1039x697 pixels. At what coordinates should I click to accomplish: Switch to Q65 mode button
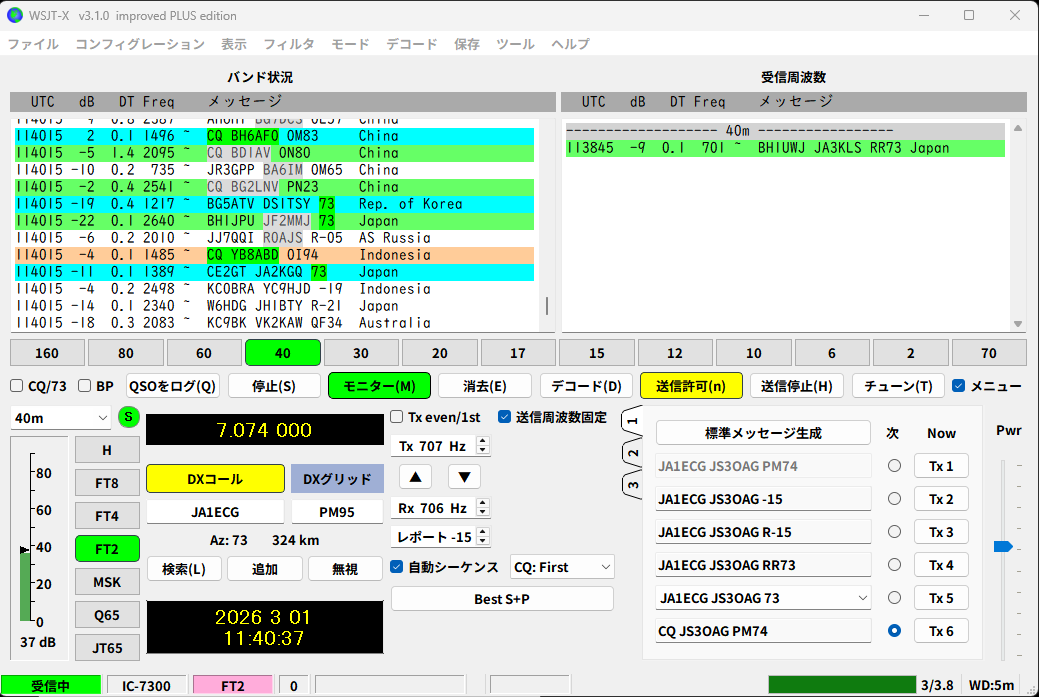(107, 615)
